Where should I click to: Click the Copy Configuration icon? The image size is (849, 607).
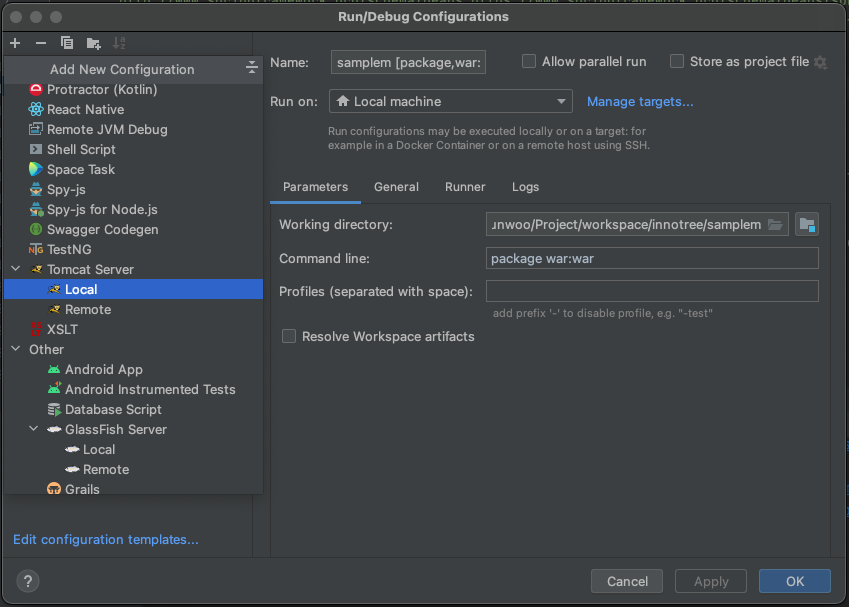(67, 43)
